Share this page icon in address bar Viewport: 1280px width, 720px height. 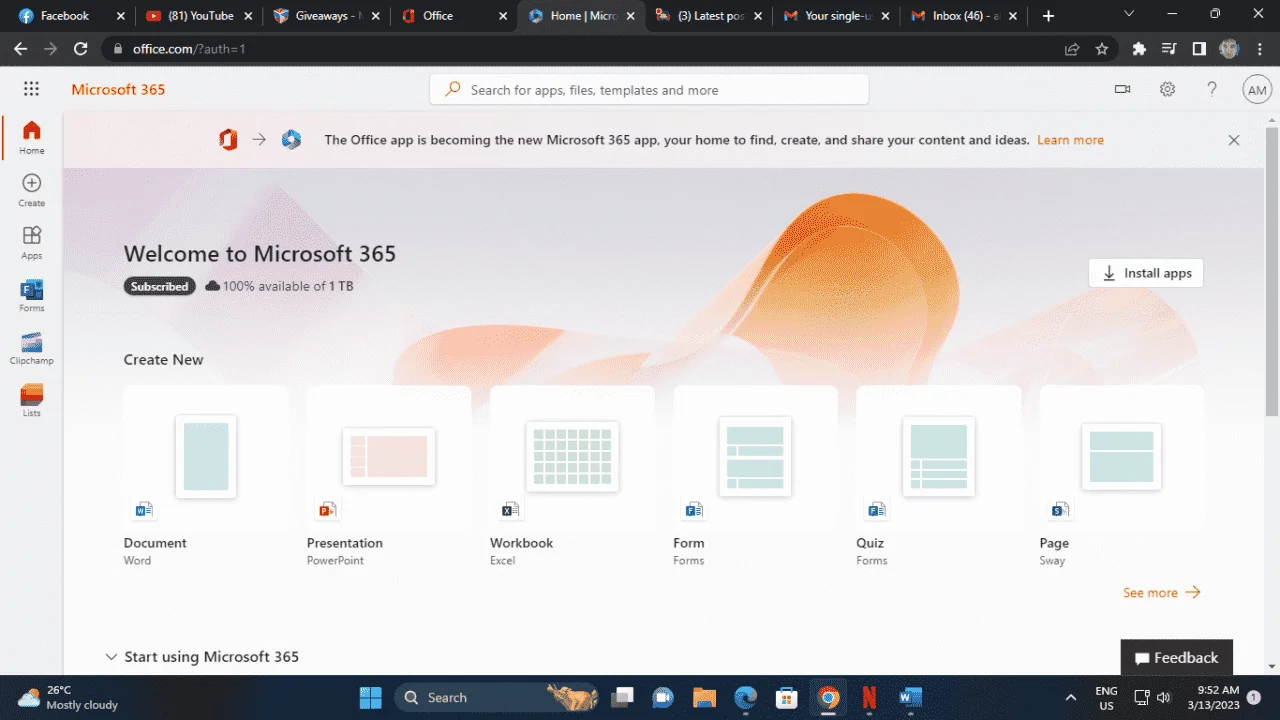1072,49
